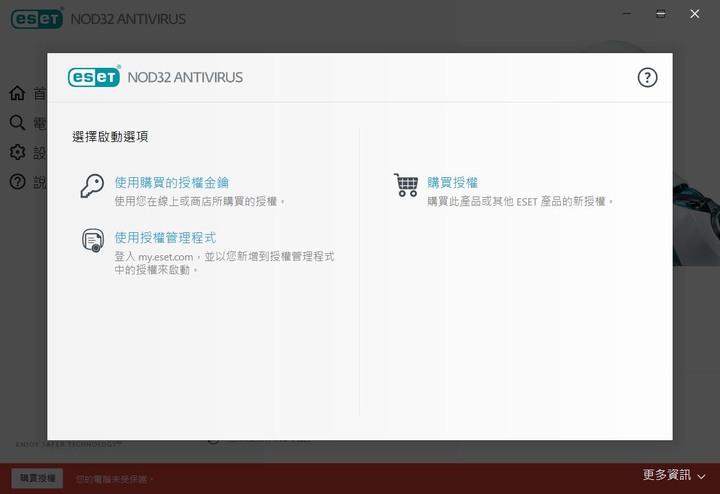This screenshot has height=494, width=720.
Task: Click the 購買授權 button in bottom bar
Action: (38, 478)
